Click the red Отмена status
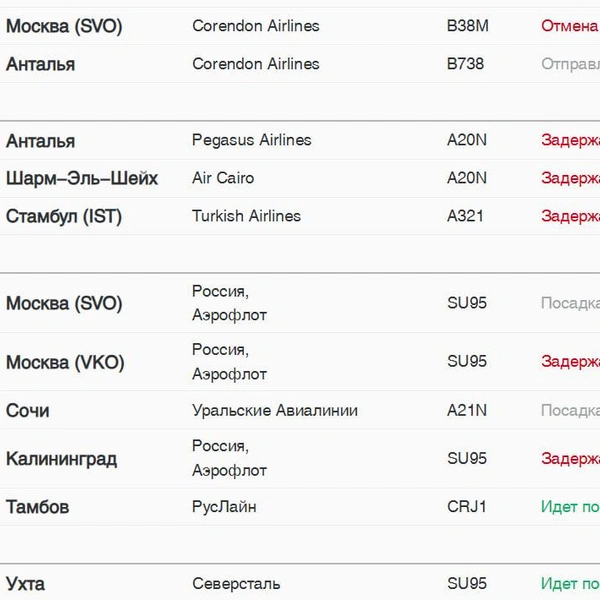The height and width of the screenshot is (600, 600). click(570, 26)
